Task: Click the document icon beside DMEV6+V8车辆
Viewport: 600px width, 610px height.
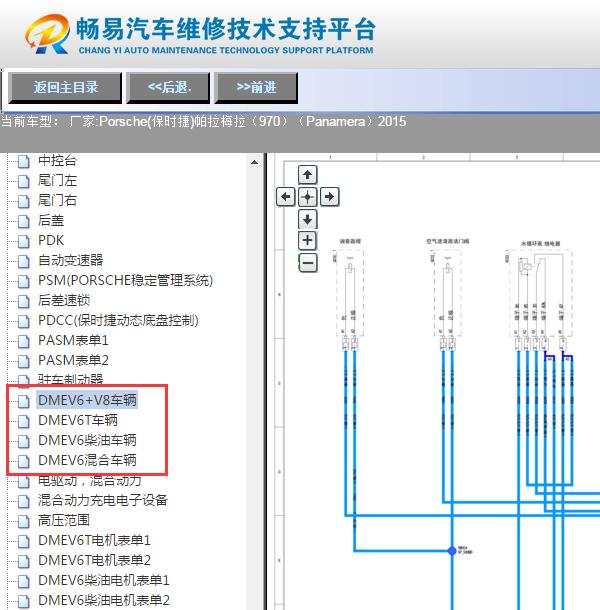Action: [24, 401]
